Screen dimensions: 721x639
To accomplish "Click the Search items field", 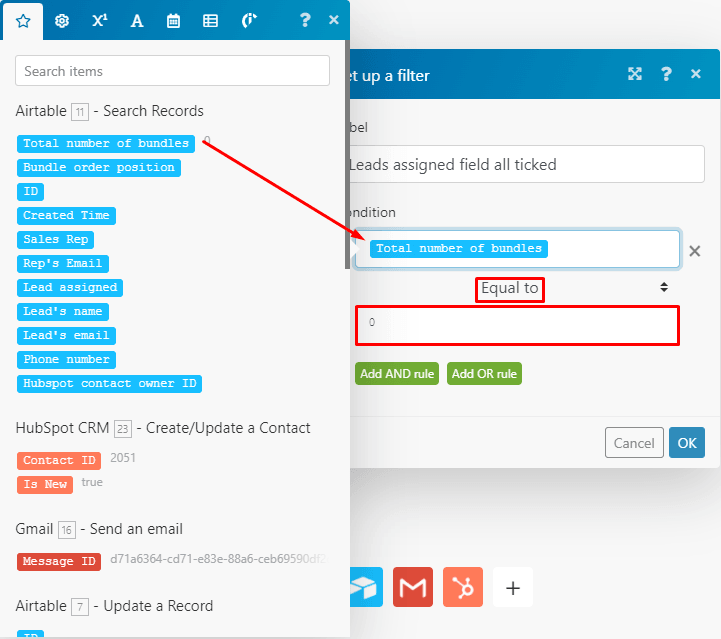I will [172, 71].
